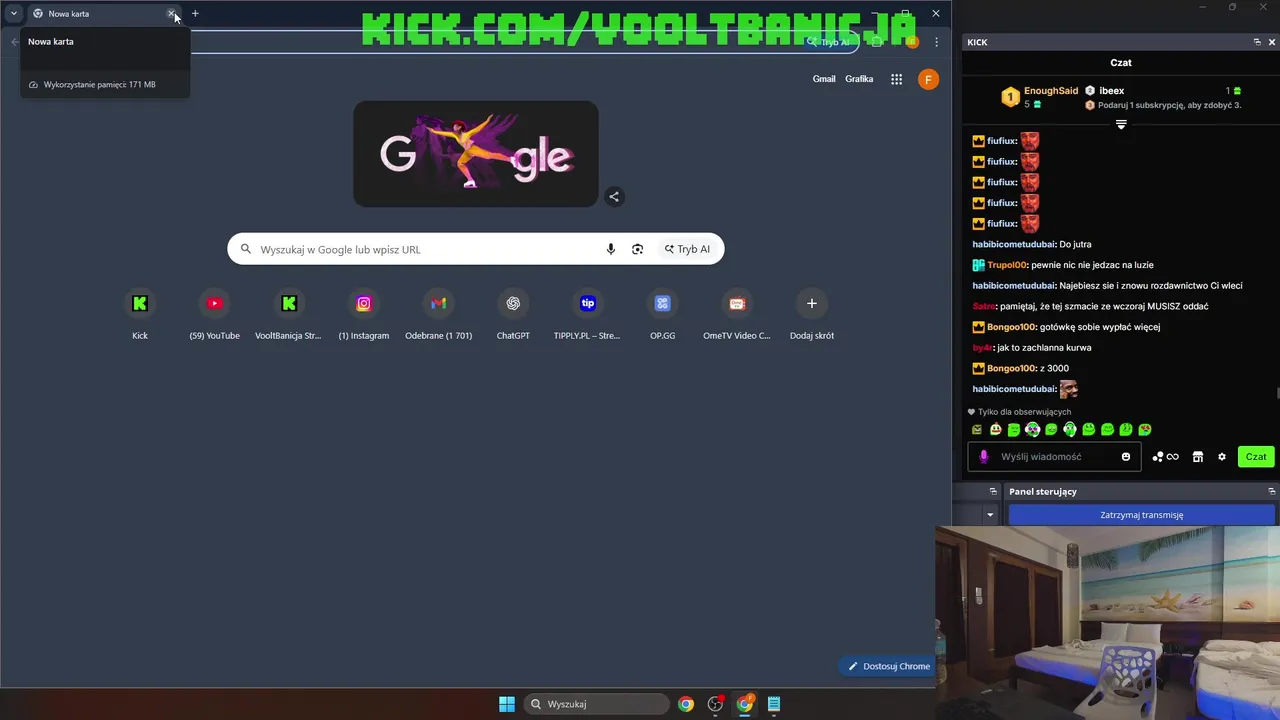1280x720 pixels.
Task: Open Google Lens image search icon
Action: click(638, 249)
